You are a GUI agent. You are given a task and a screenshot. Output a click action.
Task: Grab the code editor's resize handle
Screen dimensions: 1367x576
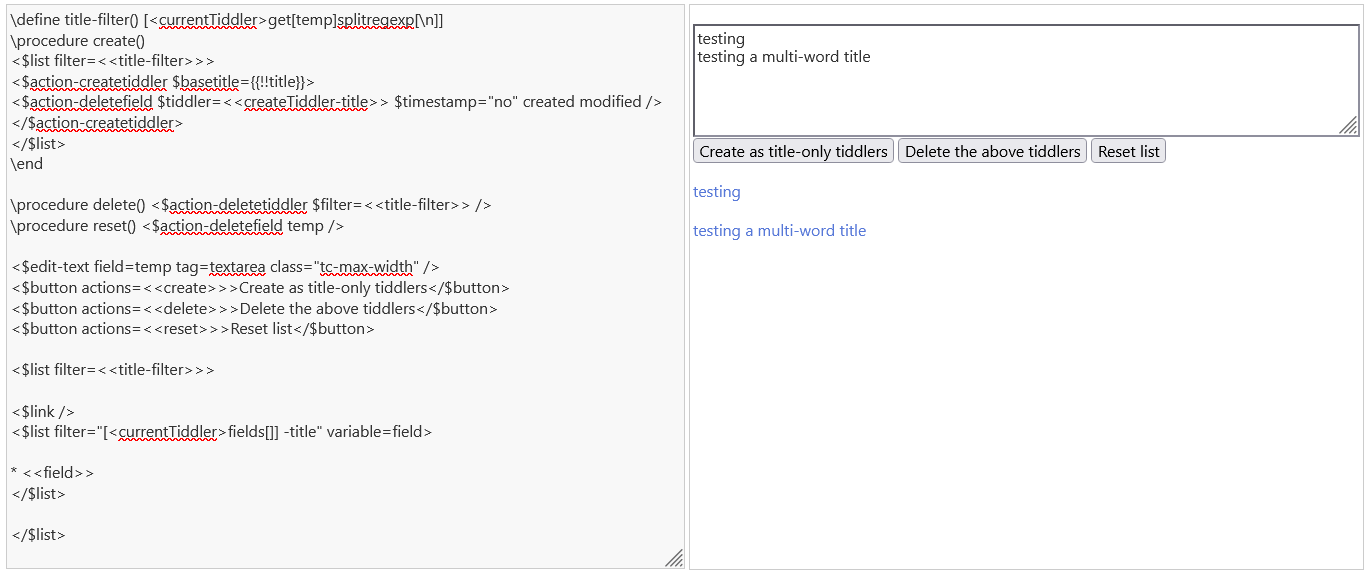tap(675, 558)
